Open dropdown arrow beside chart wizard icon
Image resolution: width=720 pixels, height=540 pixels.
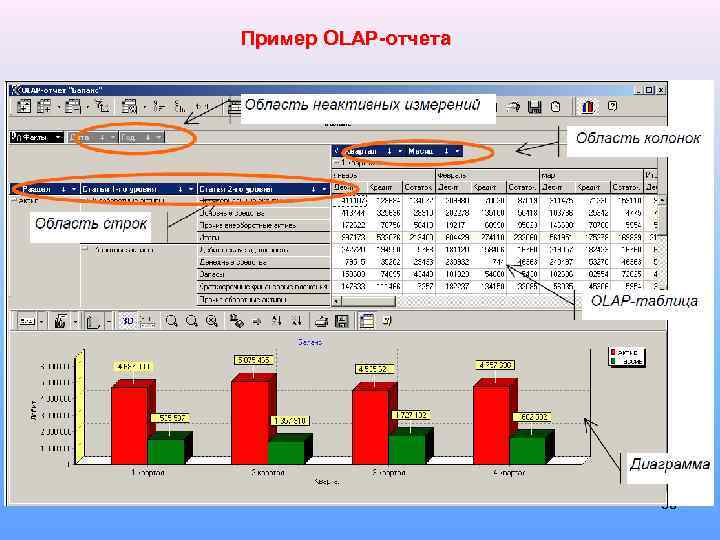(75, 321)
